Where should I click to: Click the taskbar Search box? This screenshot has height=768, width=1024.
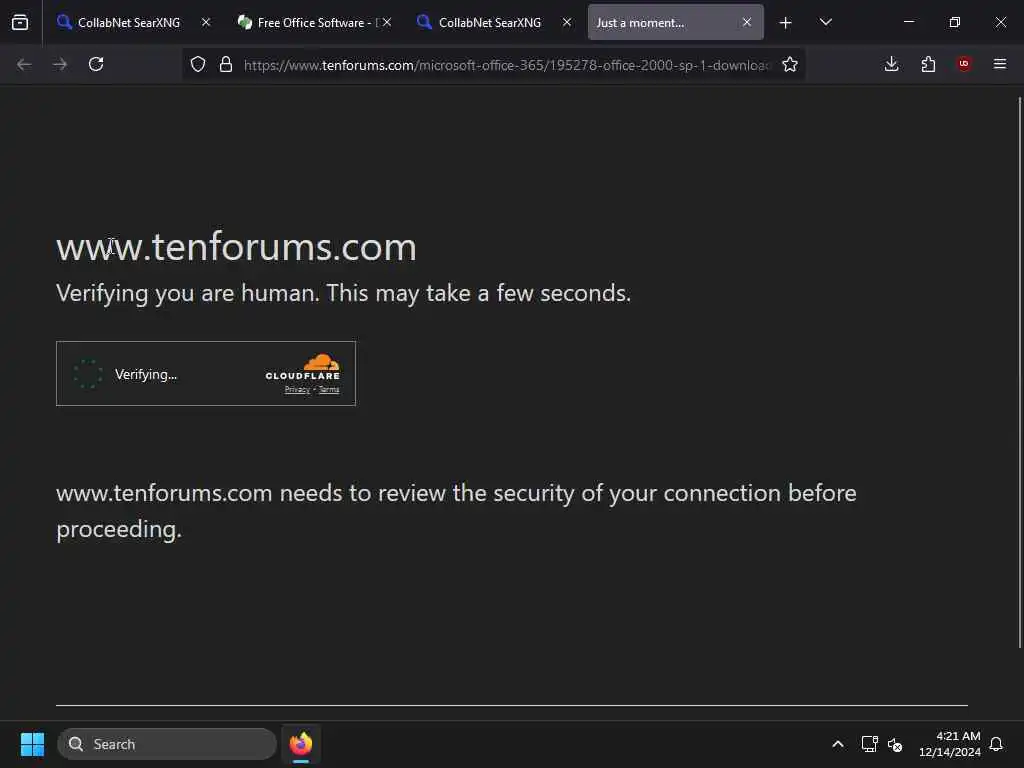(x=167, y=744)
